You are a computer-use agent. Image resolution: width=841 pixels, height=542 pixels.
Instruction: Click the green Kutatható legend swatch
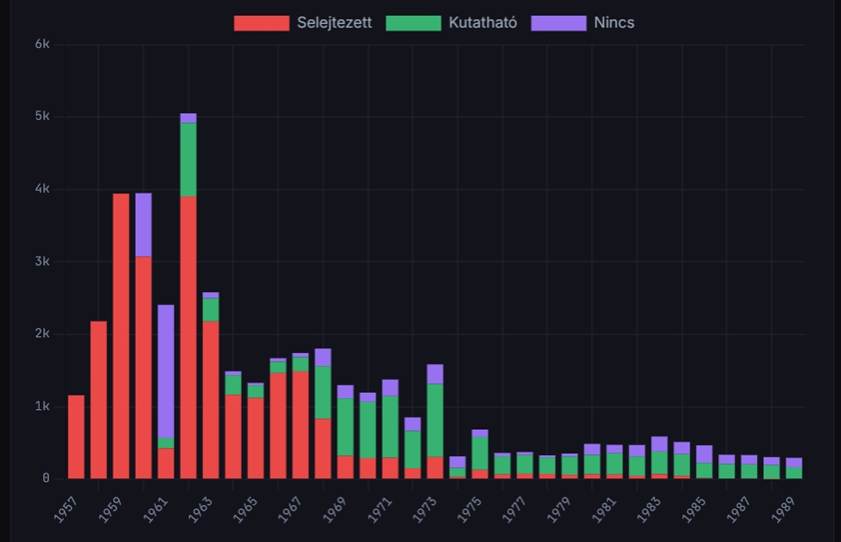click(414, 23)
